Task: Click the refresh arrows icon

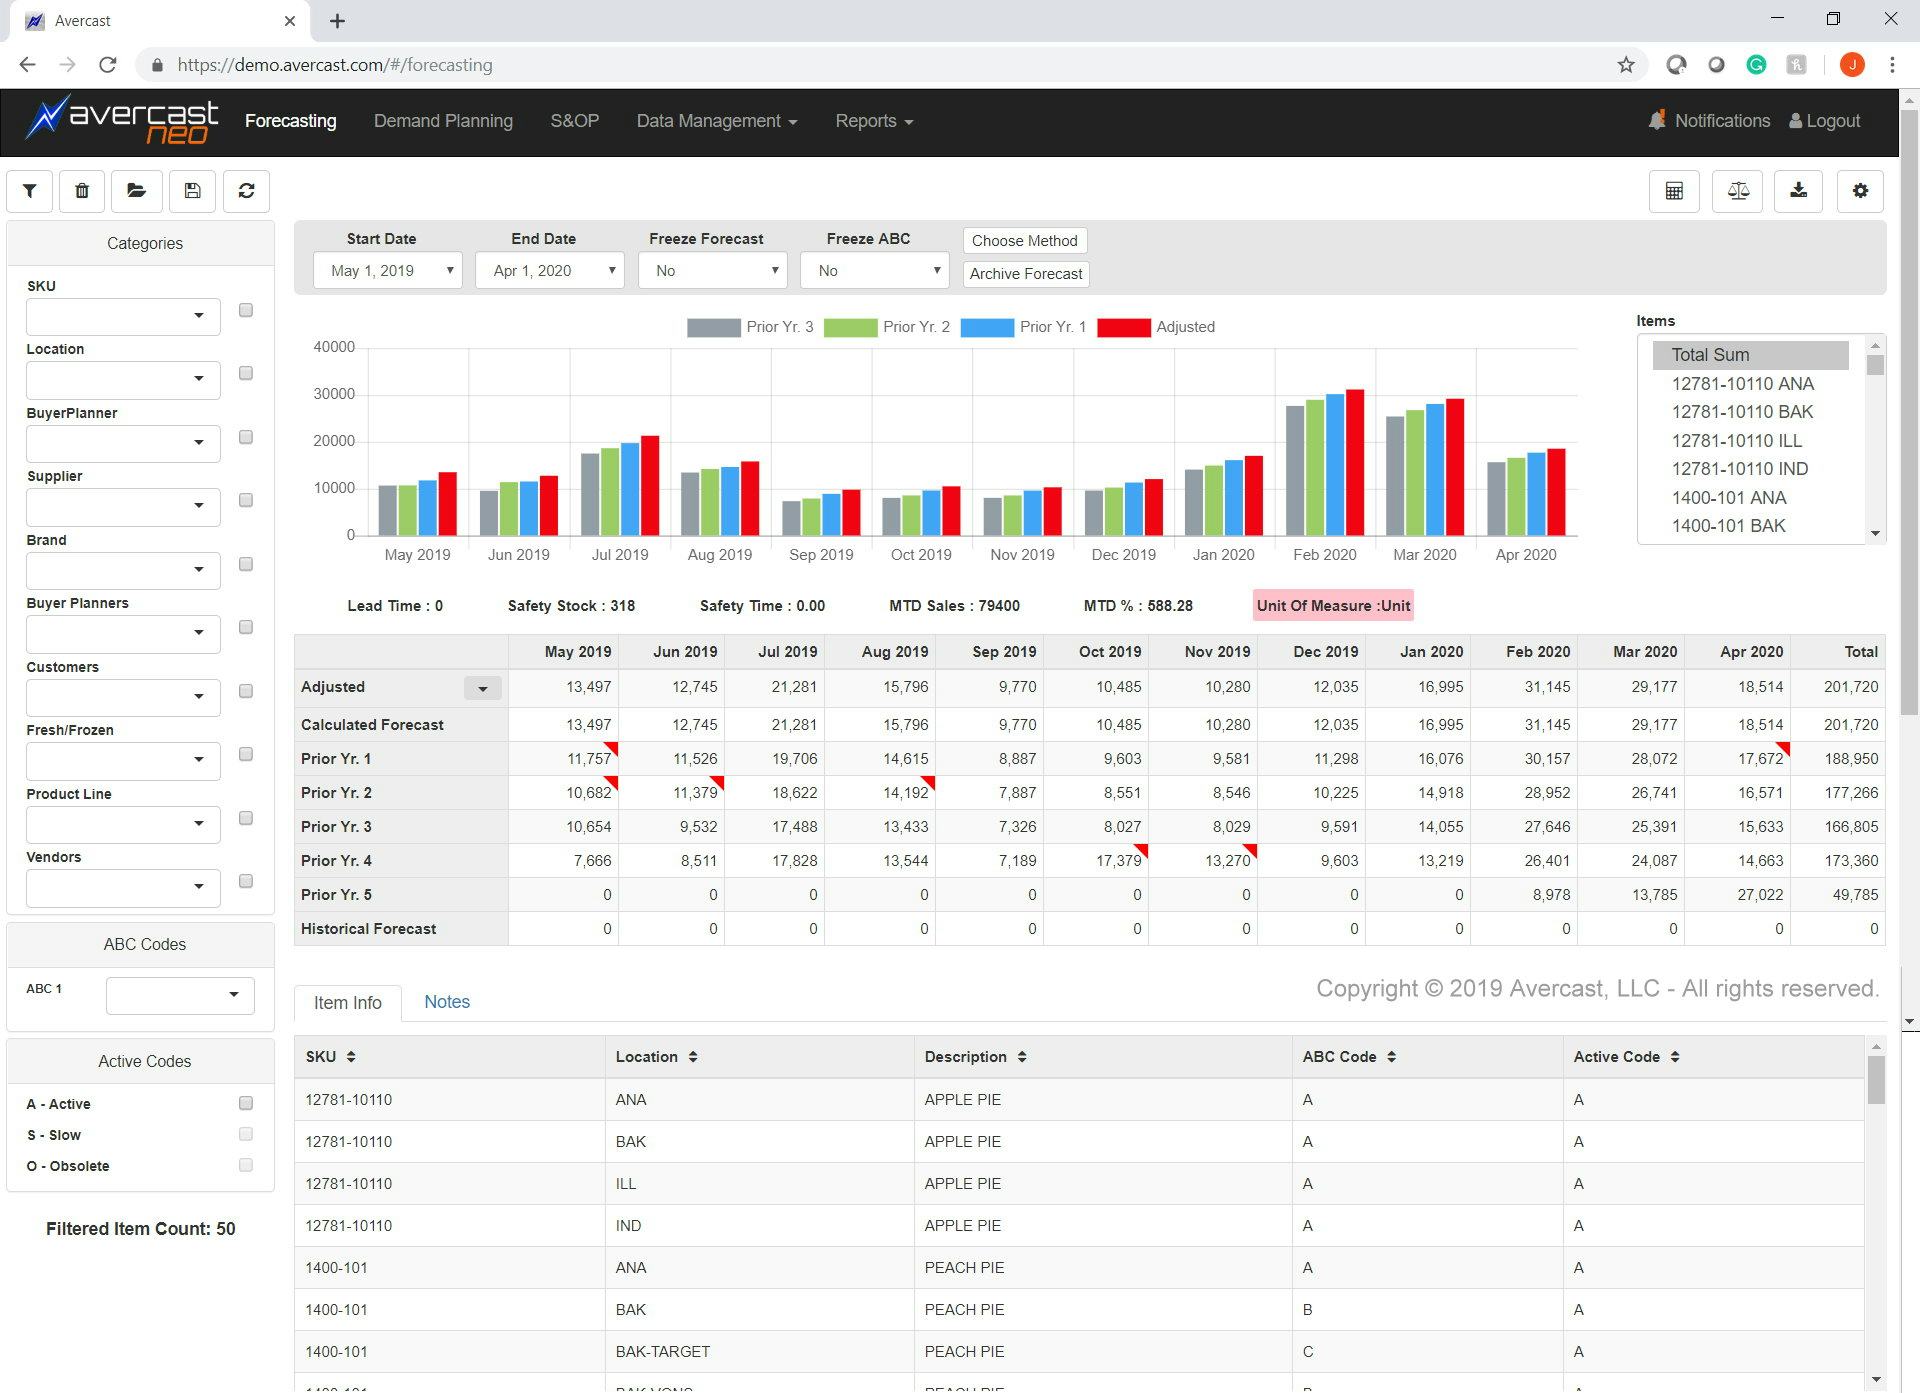Action: click(x=247, y=191)
